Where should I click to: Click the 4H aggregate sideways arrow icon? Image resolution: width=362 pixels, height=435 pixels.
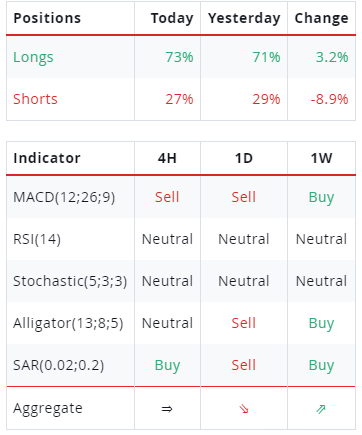(167, 409)
